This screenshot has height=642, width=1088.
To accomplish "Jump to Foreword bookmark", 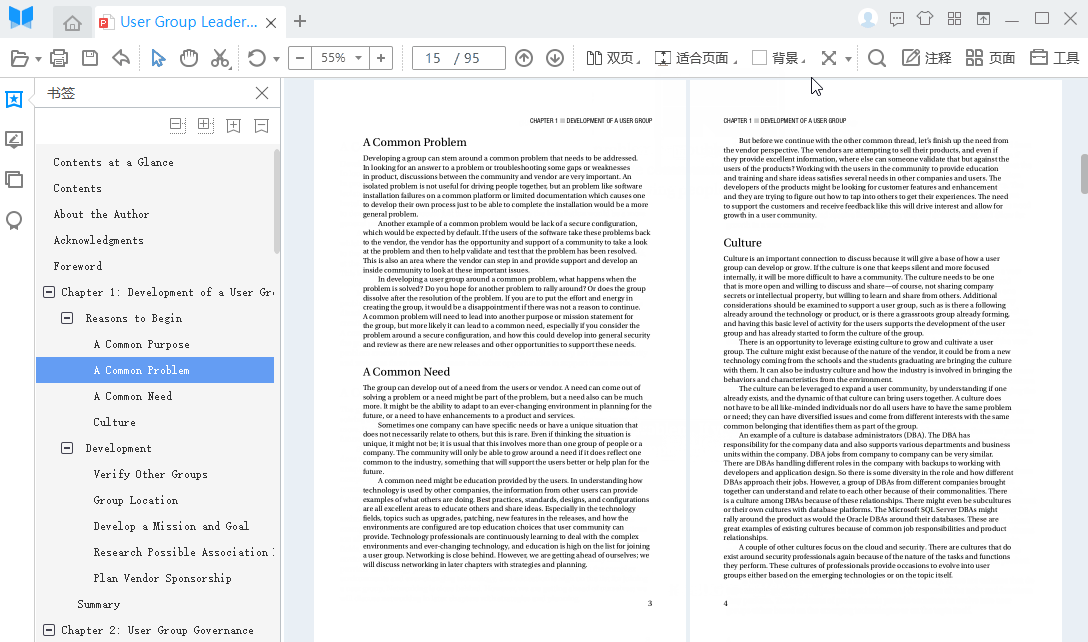I will click(78, 267).
